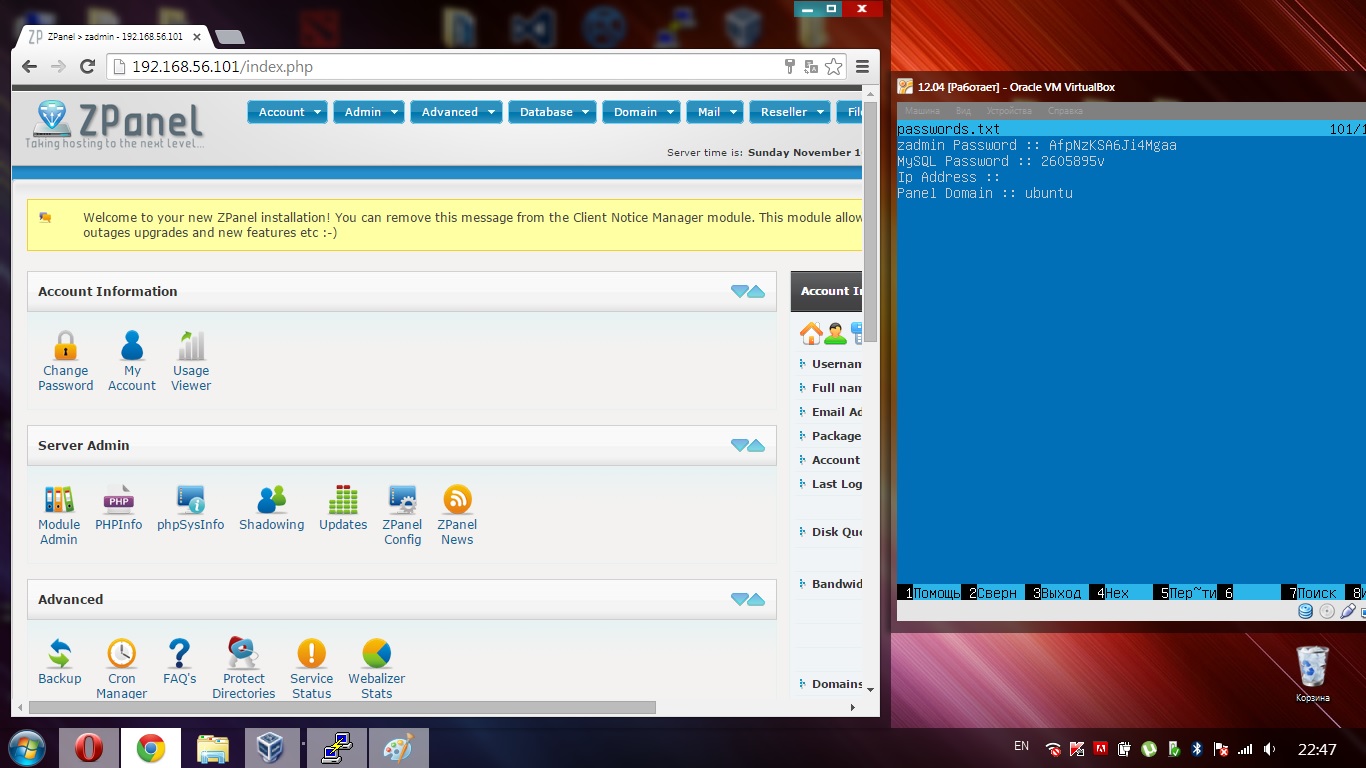
Task: Click the translate page icon in address bar
Action: [811, 67]
